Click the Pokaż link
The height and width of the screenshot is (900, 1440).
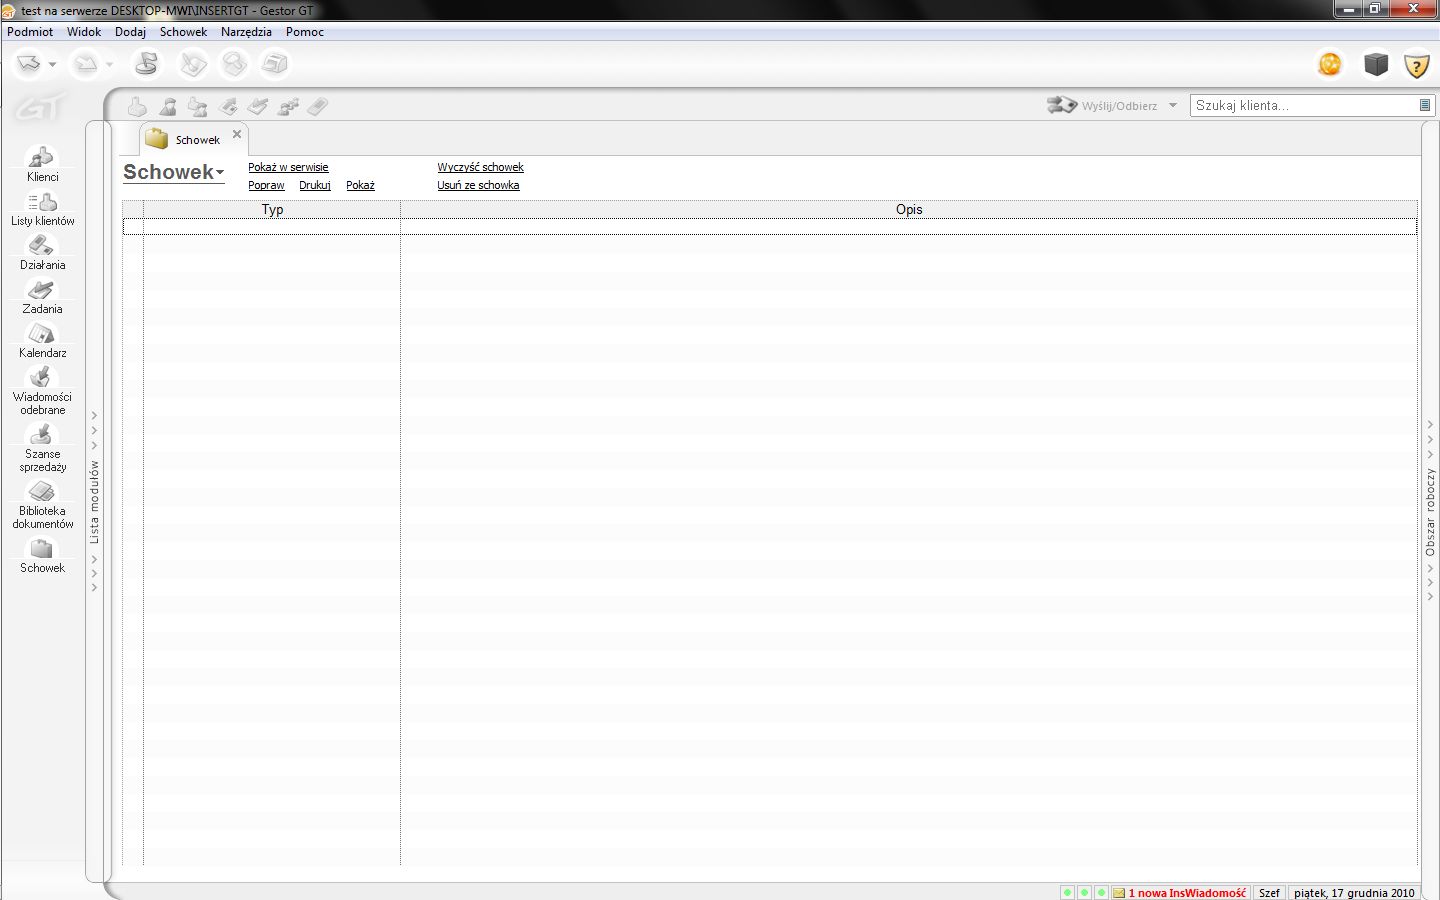(360, 185)
